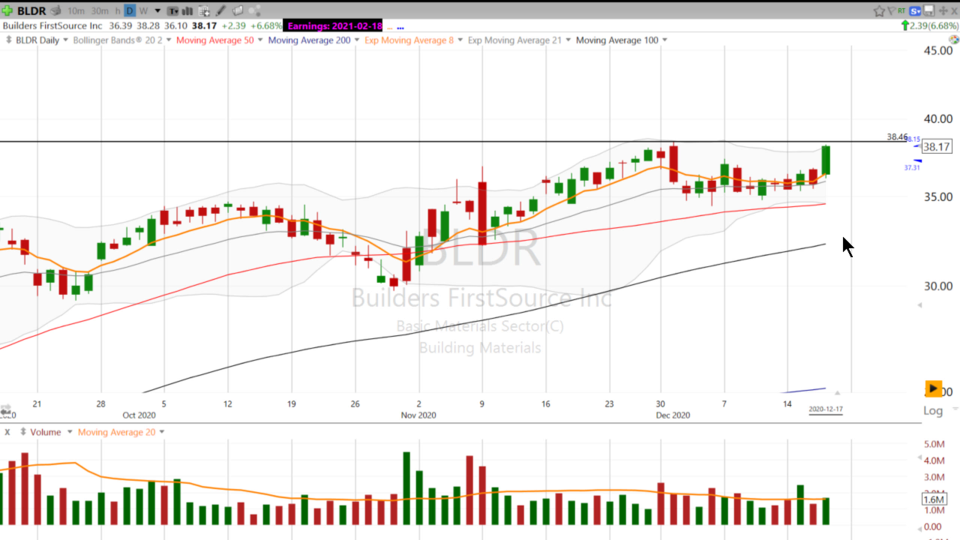Click the 38.46 horizontal line label
This screenshot has width=960, height=540.
click(x=897, y=137)
